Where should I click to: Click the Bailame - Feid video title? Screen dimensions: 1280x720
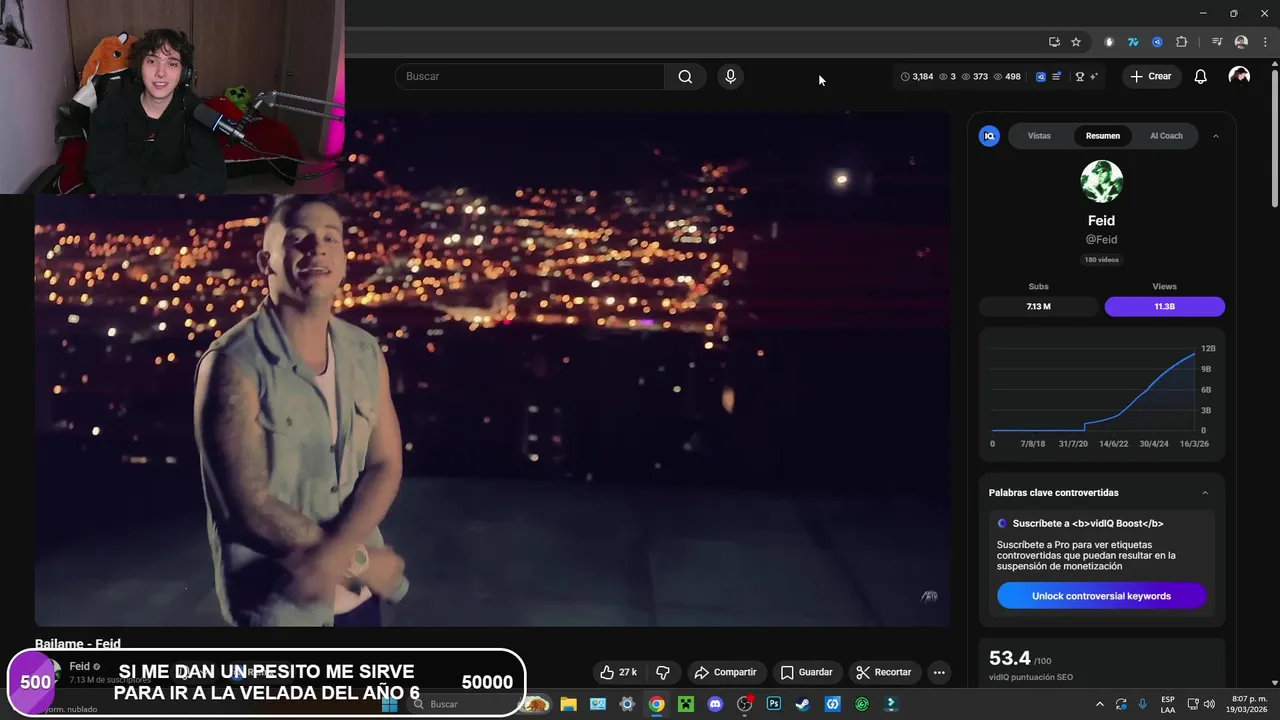click(78, 644)
